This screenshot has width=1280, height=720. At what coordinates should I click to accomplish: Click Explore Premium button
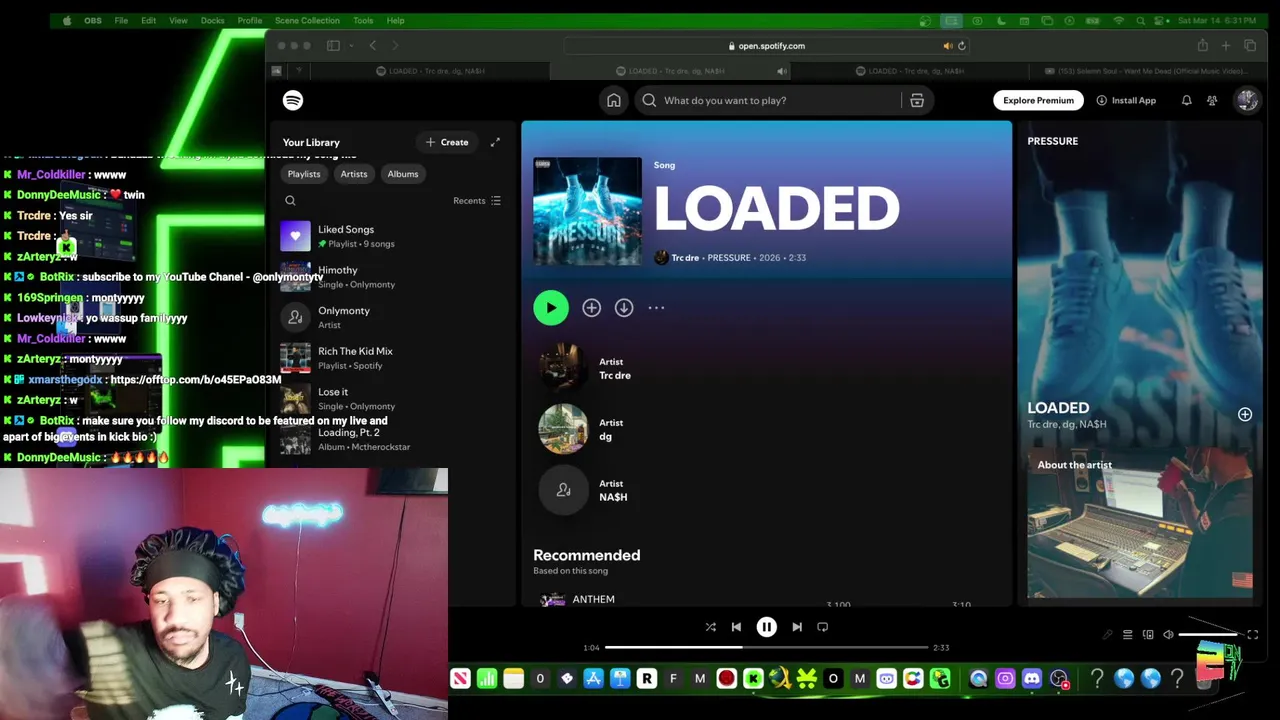1038,100
